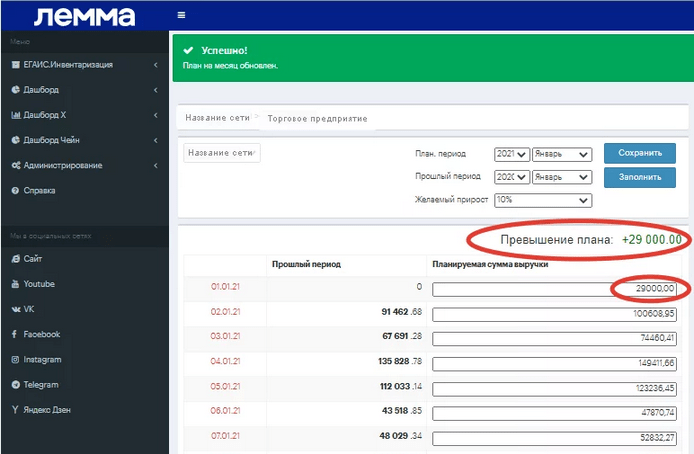Click the Дашборд Чейн pie icon
Screen dimensions: 694x454
[x=15, y=140]
